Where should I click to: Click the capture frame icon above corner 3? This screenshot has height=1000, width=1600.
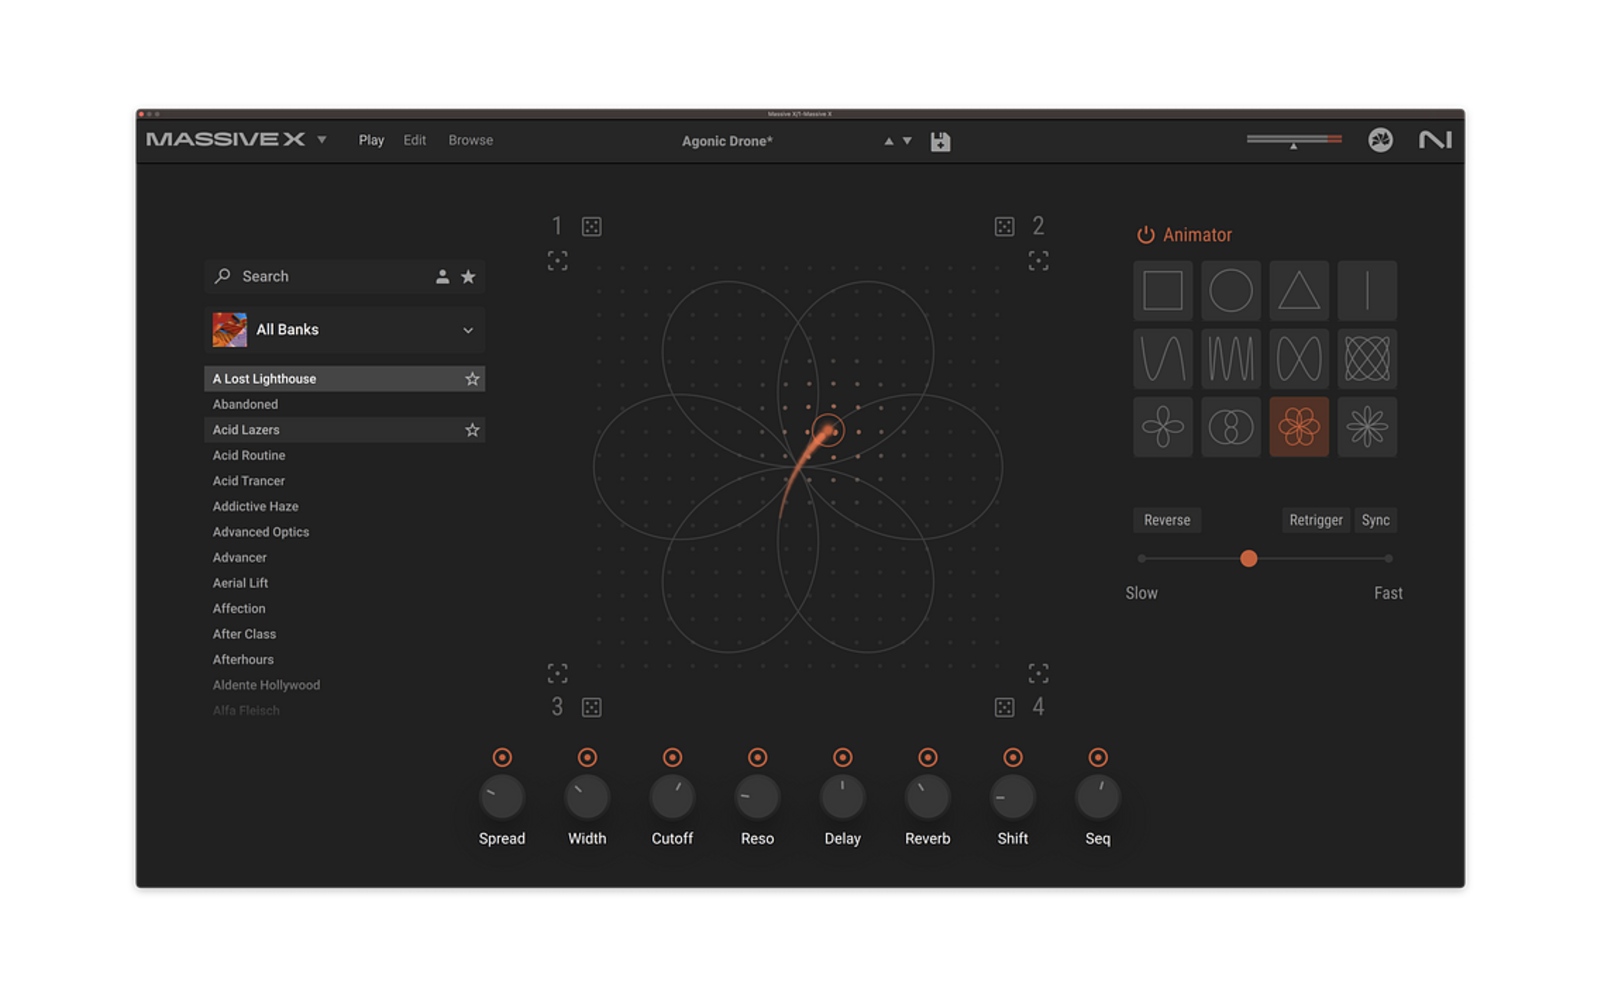point(558,673)
